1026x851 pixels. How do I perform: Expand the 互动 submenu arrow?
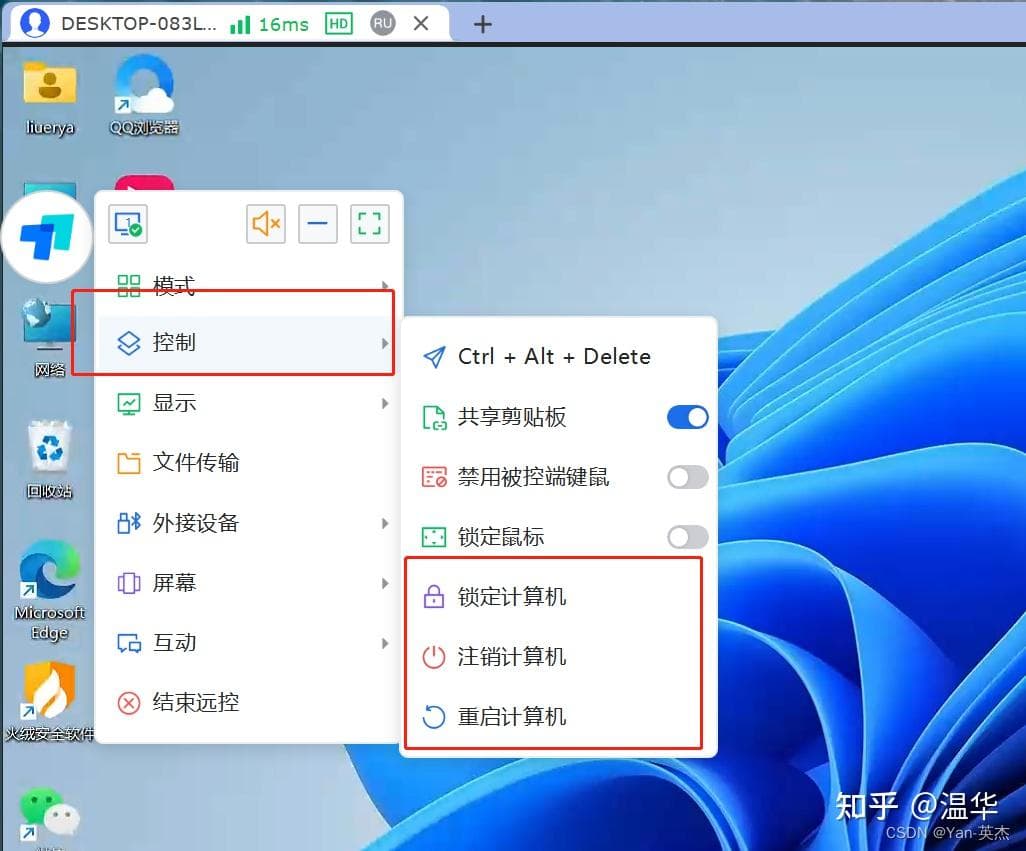(385, 644)
